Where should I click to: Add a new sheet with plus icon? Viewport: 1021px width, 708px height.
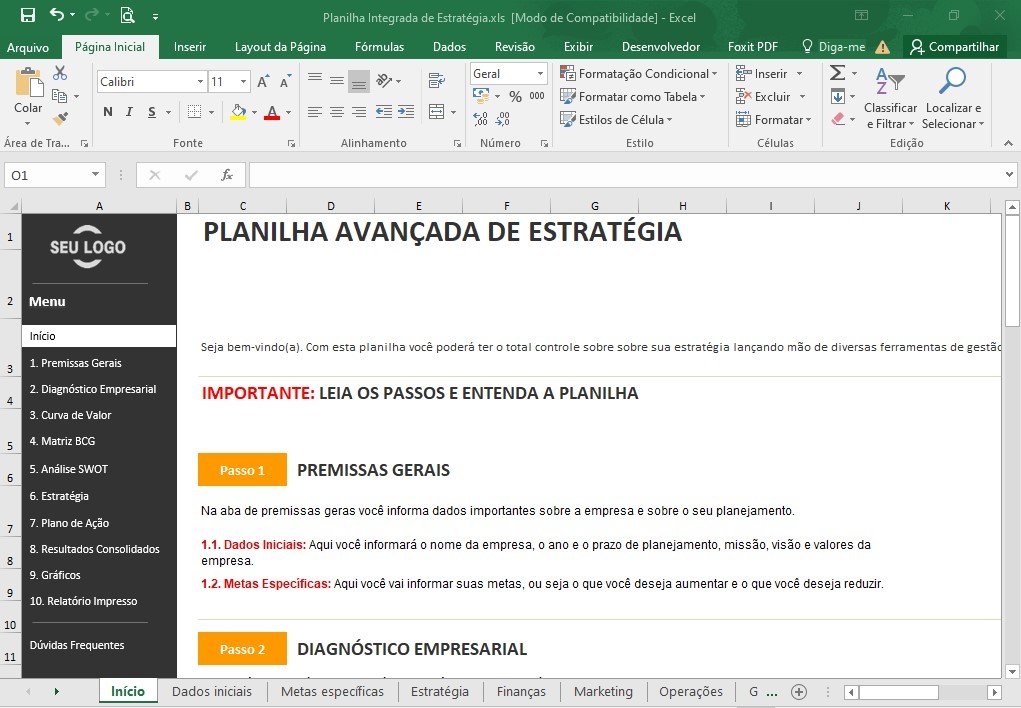click(799, 692)
